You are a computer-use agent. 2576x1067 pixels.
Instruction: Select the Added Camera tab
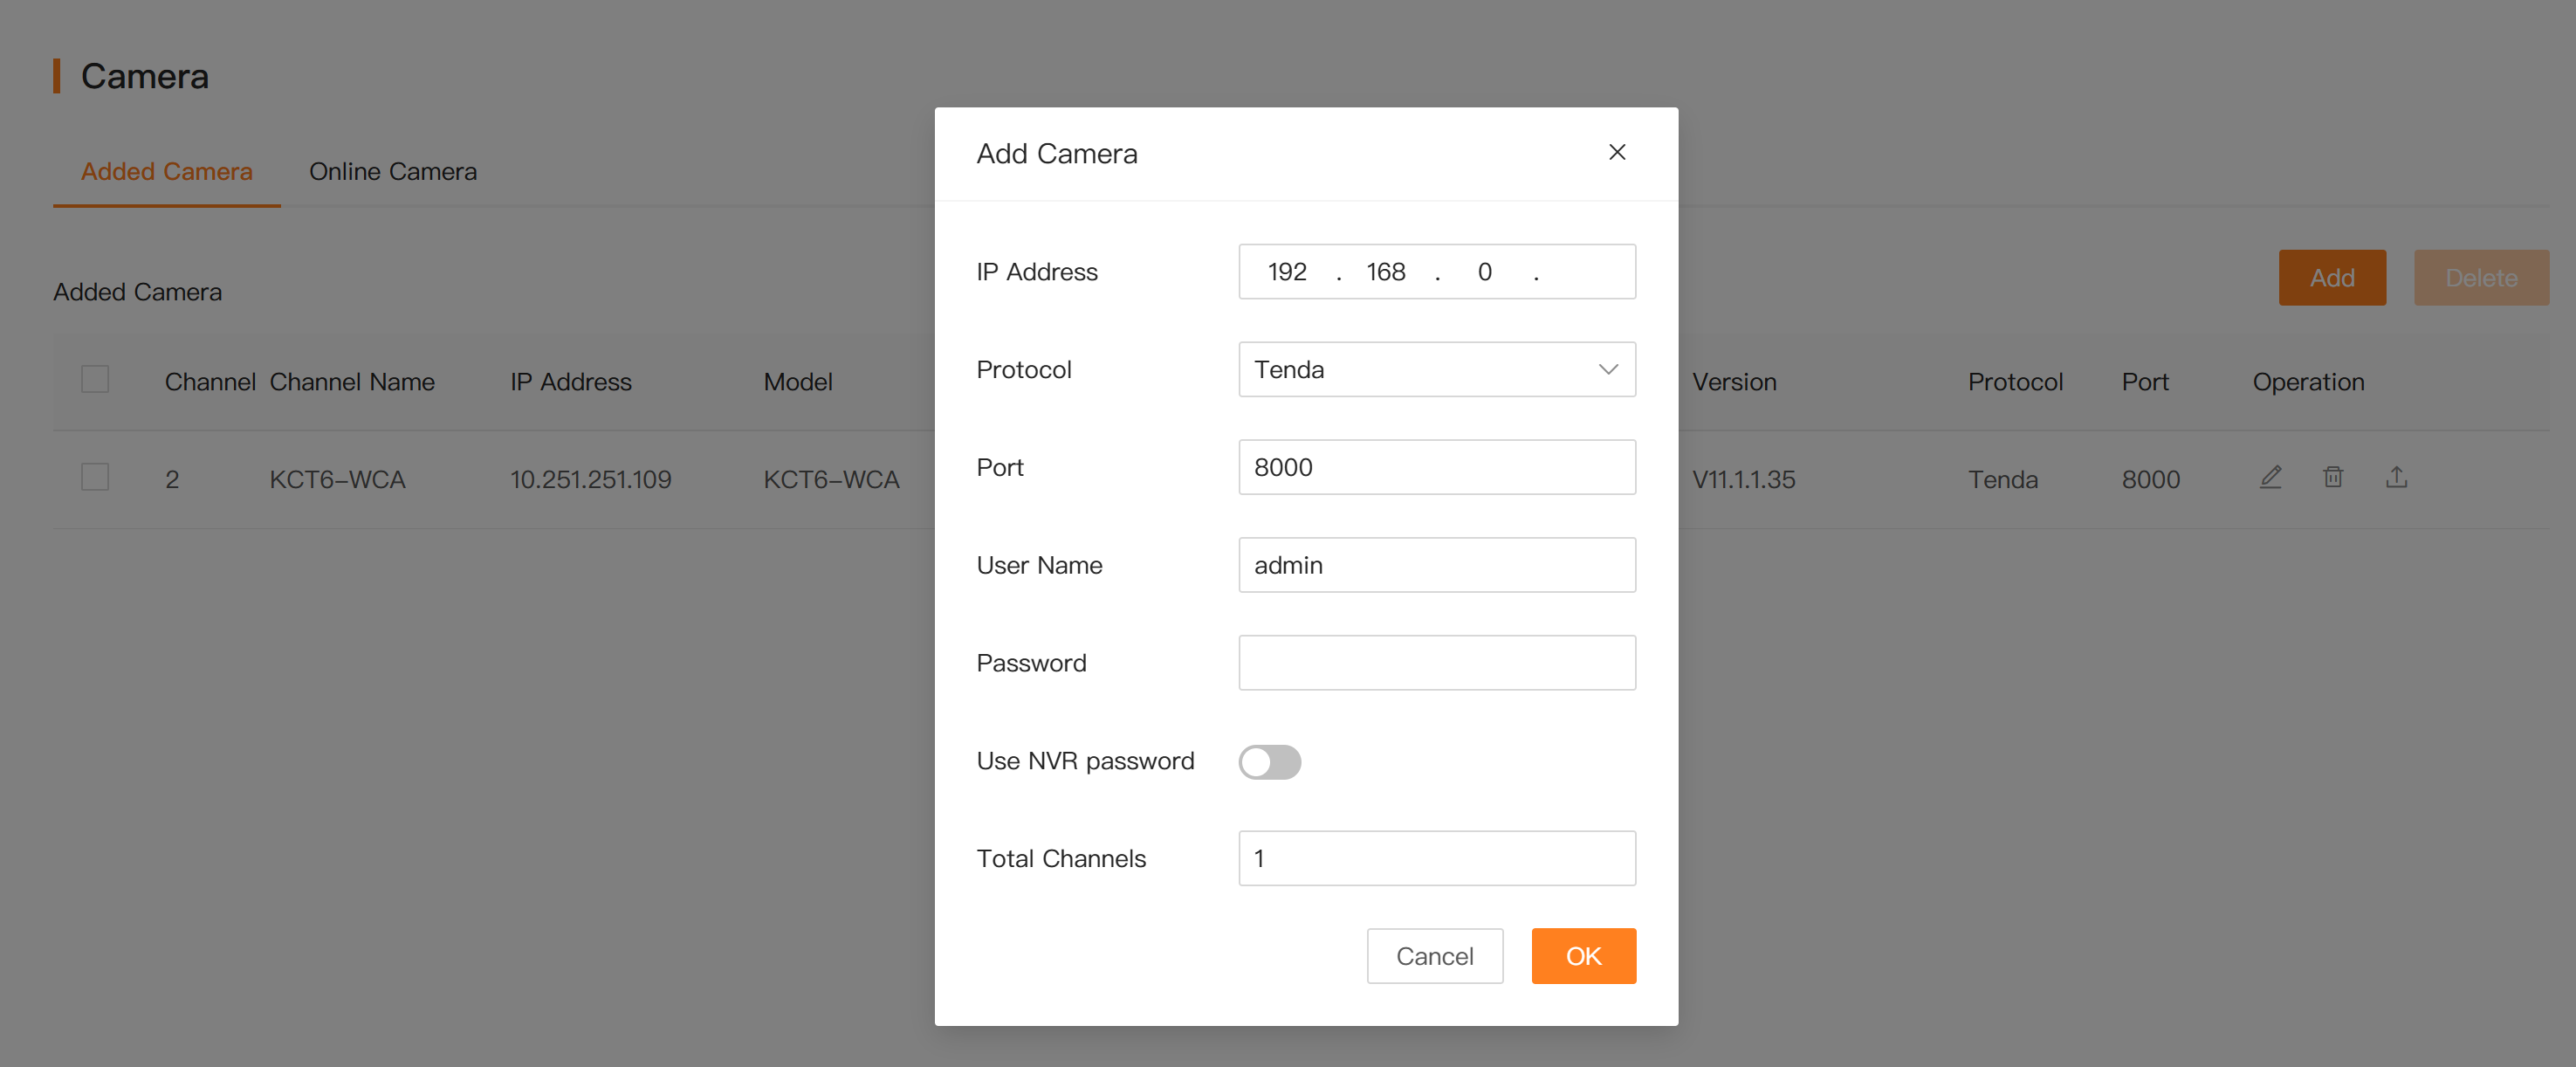[166, 172]
